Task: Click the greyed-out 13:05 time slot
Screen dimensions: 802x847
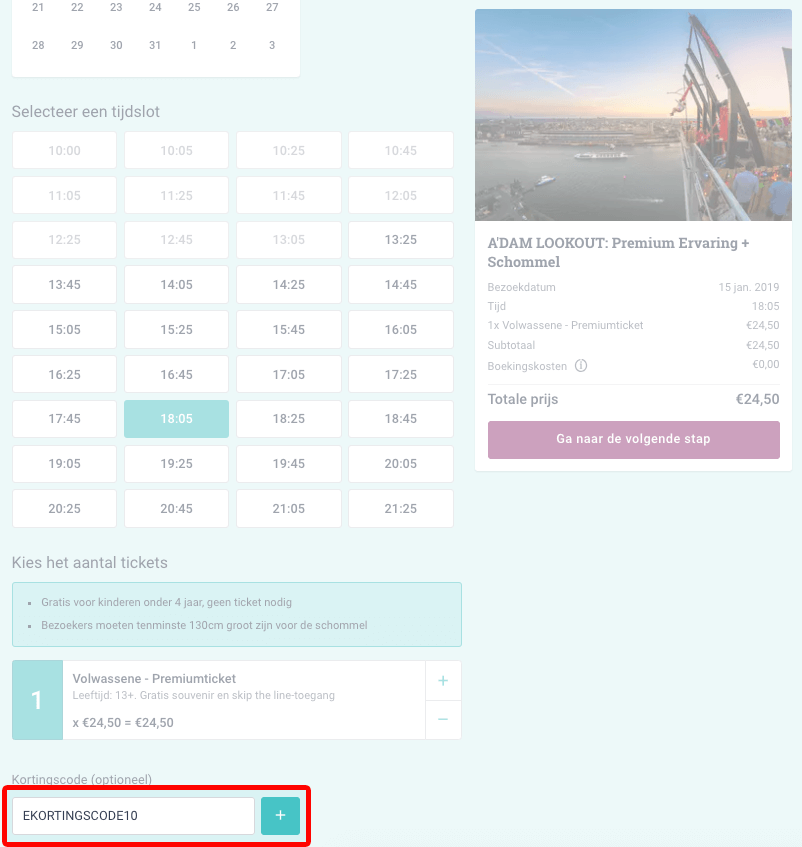Action: point(289,240)
